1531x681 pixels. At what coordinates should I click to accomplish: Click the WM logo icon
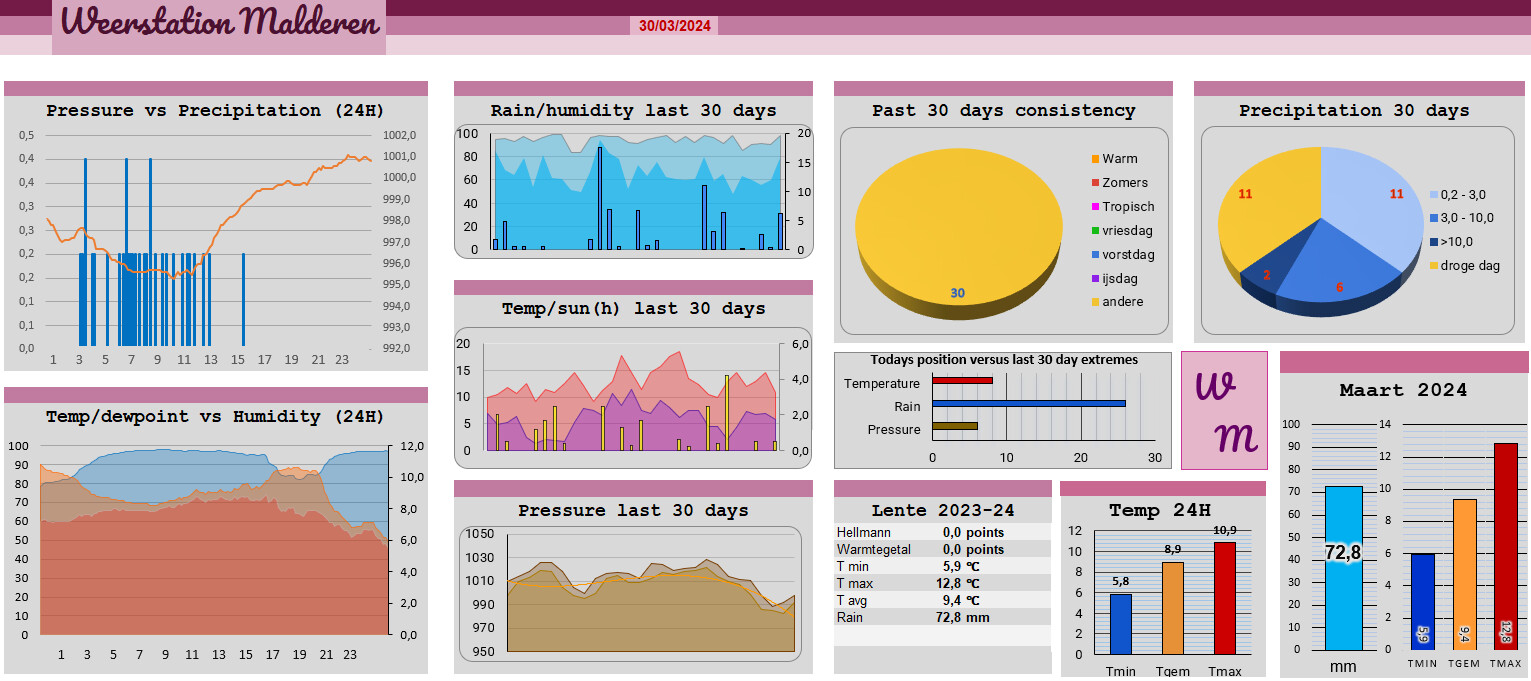point(1224,410)
